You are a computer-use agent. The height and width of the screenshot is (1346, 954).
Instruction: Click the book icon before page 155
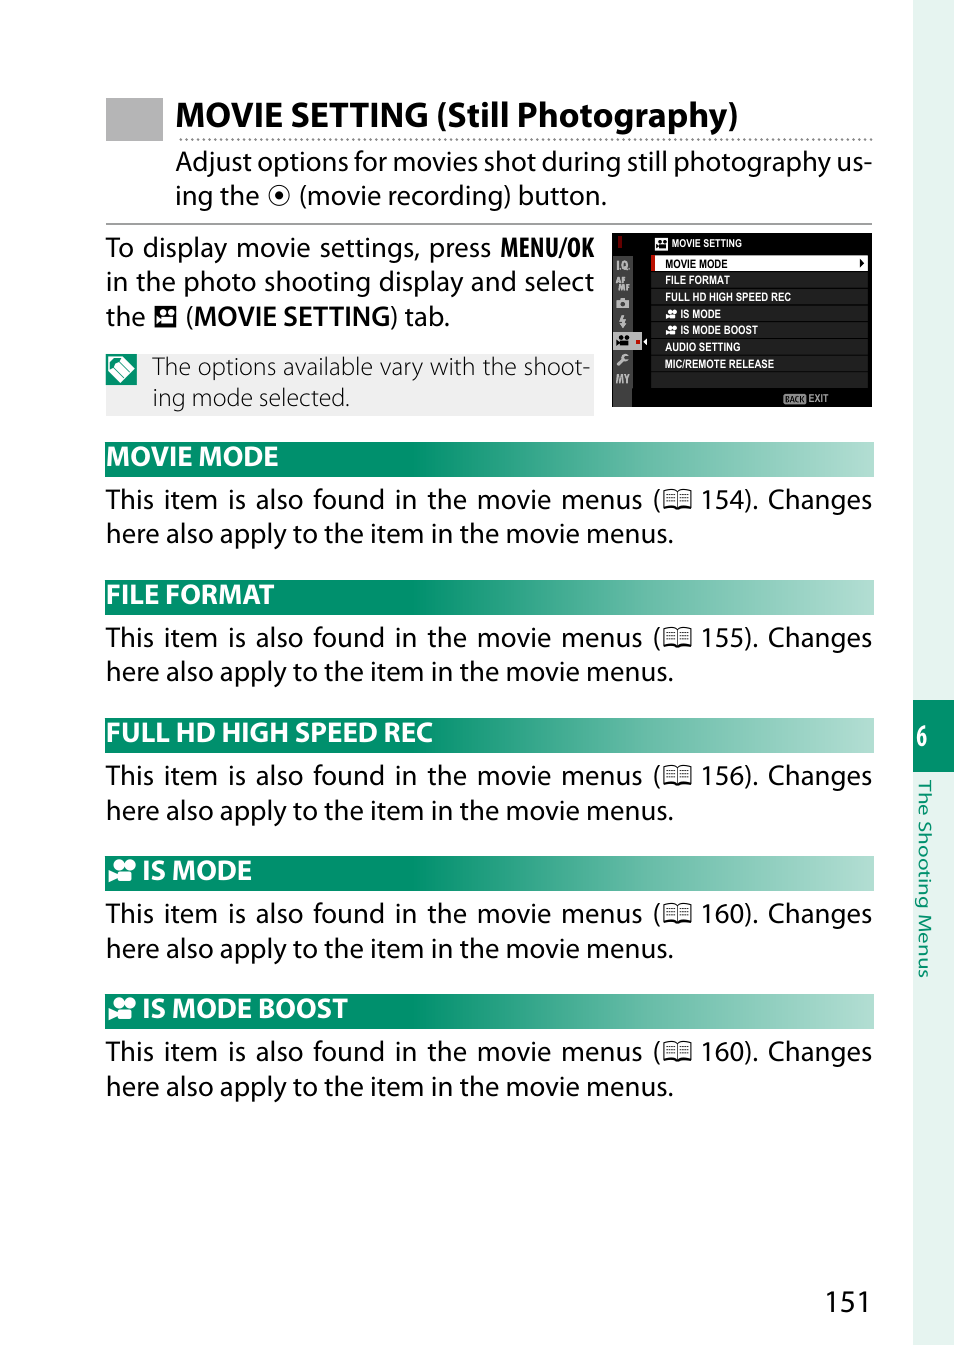click(678, 638)
